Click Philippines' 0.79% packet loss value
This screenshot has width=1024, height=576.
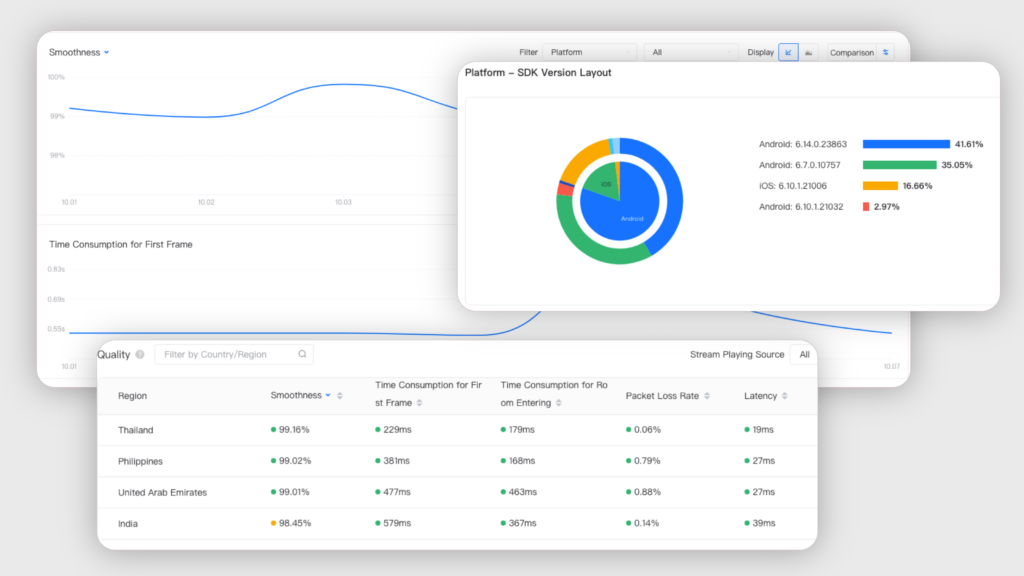(x=647, y=461)
